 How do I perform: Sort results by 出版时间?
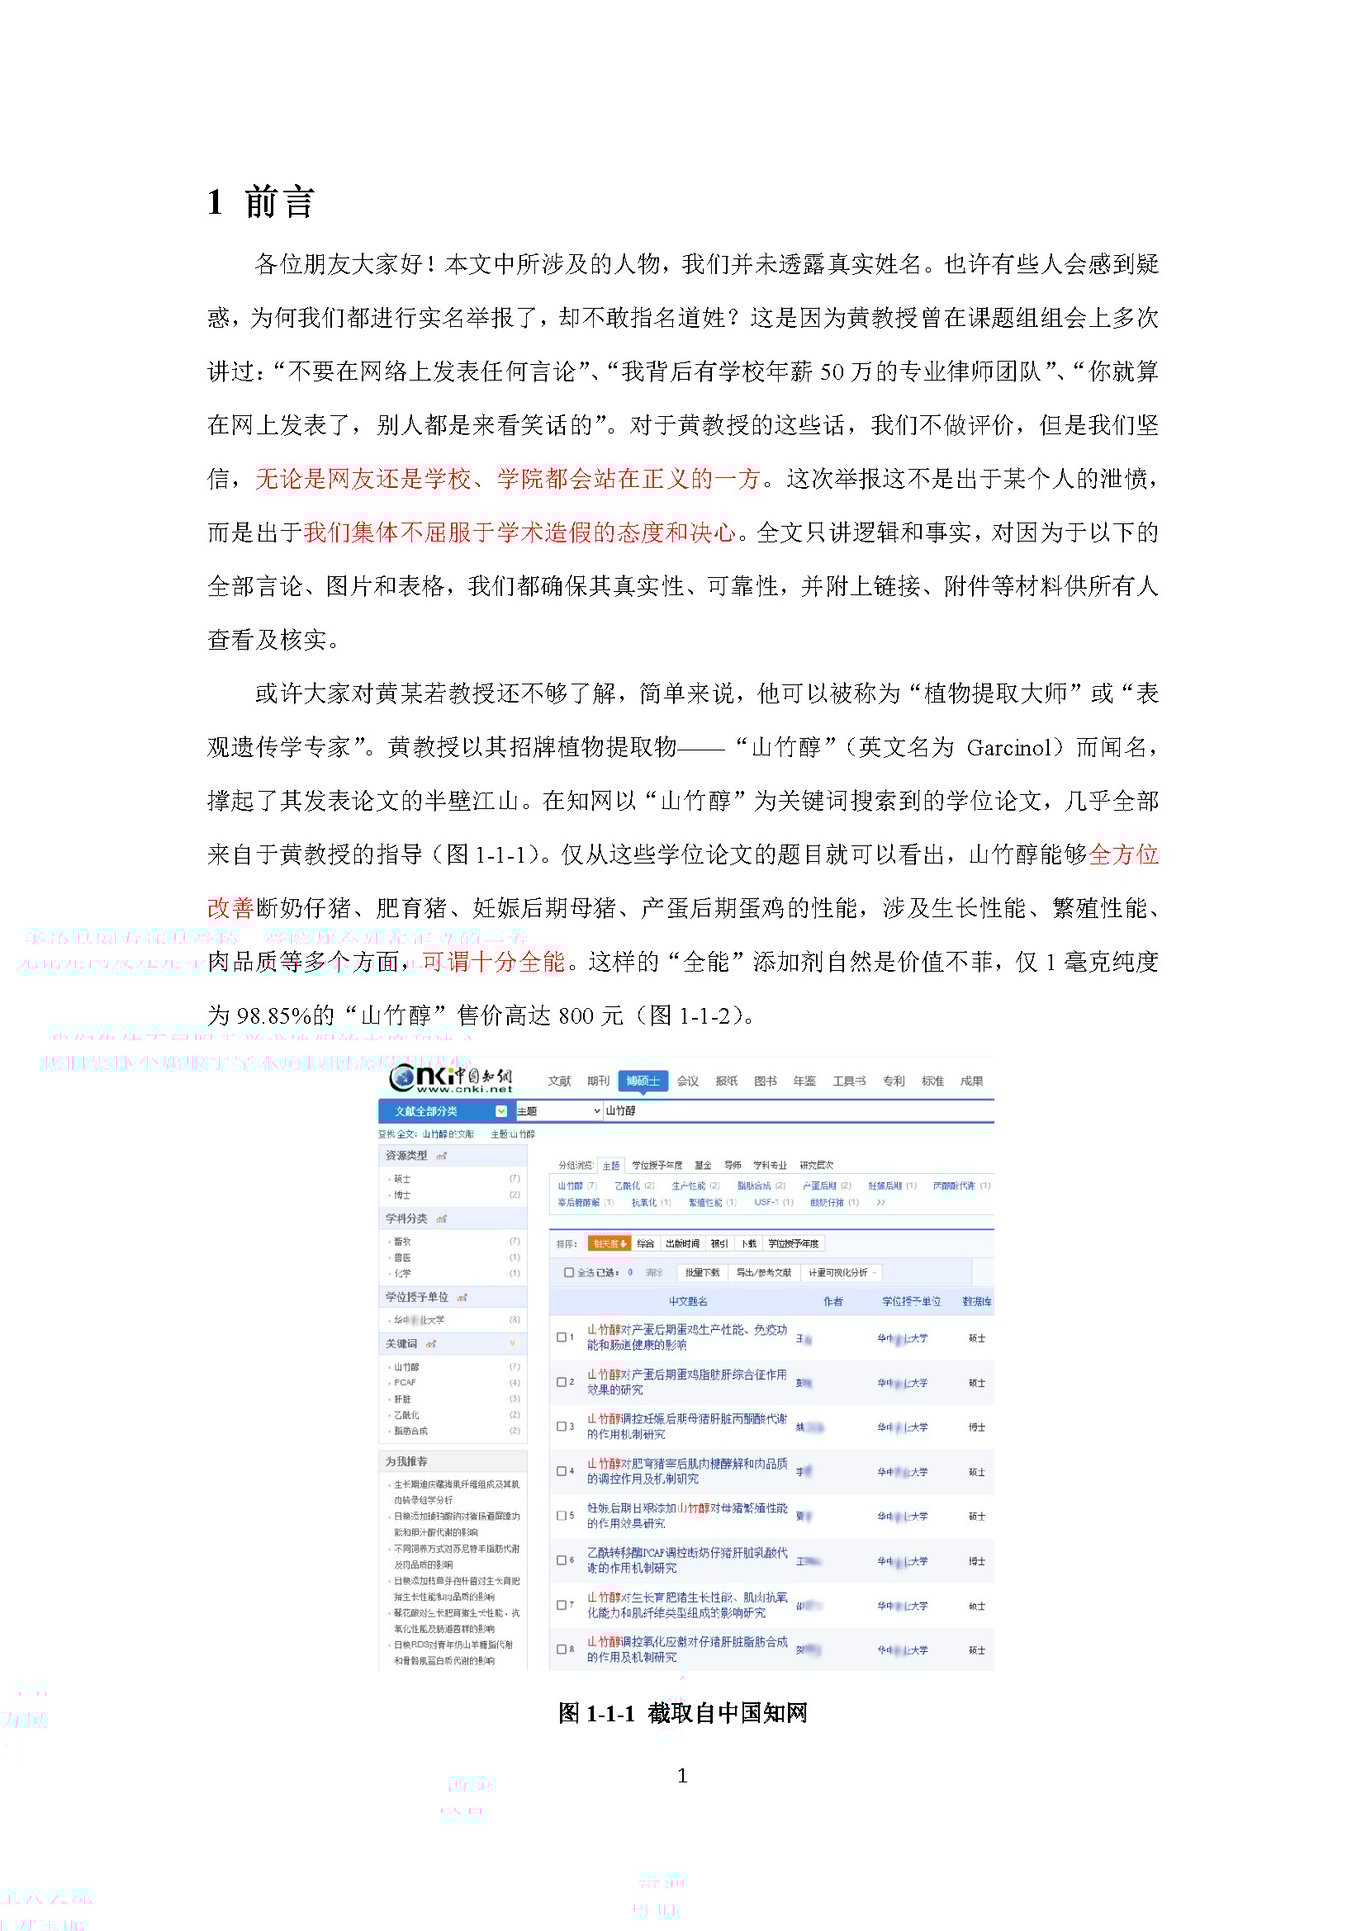click(683, 1244)
